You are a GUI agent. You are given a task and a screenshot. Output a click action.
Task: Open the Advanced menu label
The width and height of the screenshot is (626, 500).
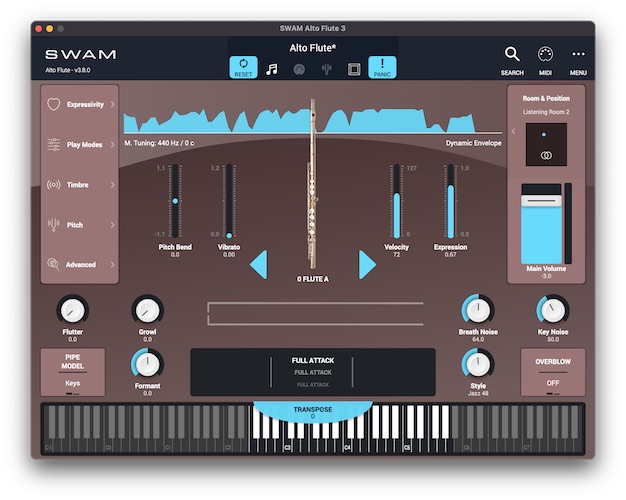pyautogui.click(x=81, y=264)
